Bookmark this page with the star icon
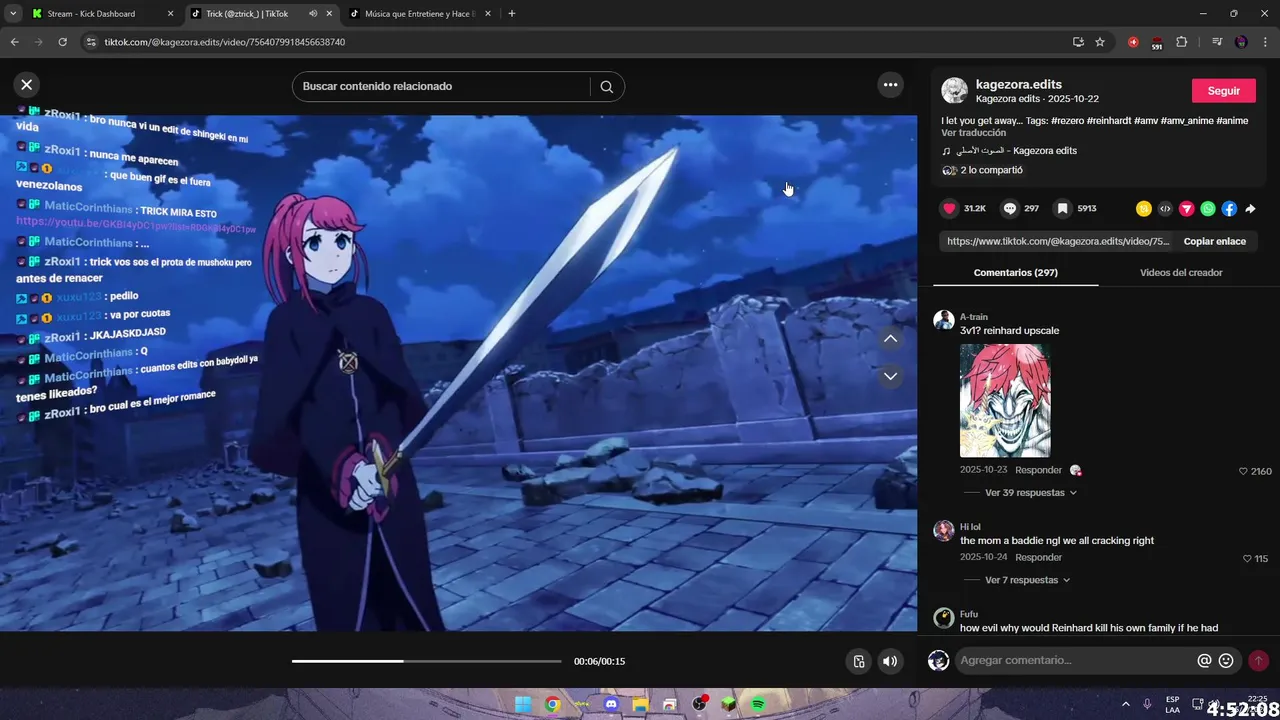Image resolution: width=1280 pixels, height=720 pixels. (1100, 42)
